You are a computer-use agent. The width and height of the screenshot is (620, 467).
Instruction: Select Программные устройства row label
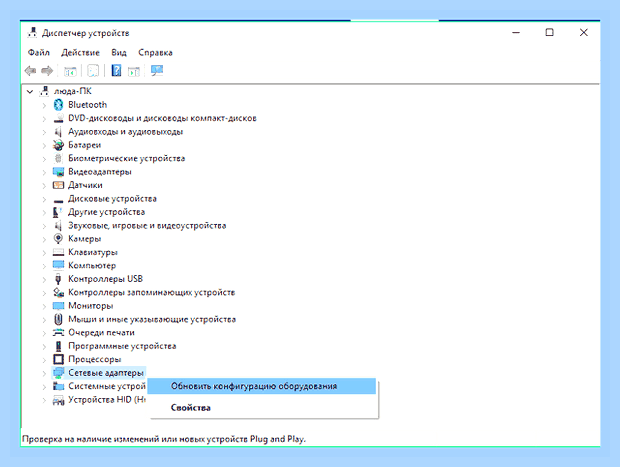pos(122,346)
